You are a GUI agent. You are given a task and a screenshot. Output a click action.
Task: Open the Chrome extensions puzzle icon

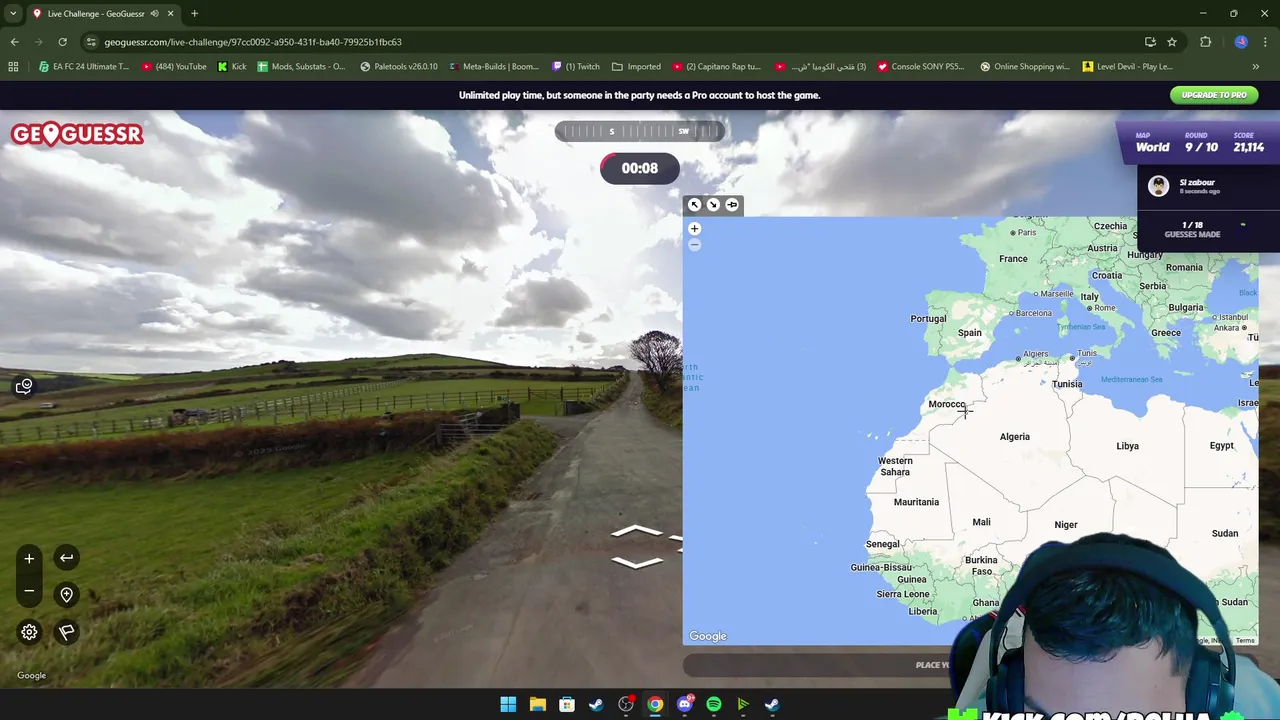(1205, 42)
